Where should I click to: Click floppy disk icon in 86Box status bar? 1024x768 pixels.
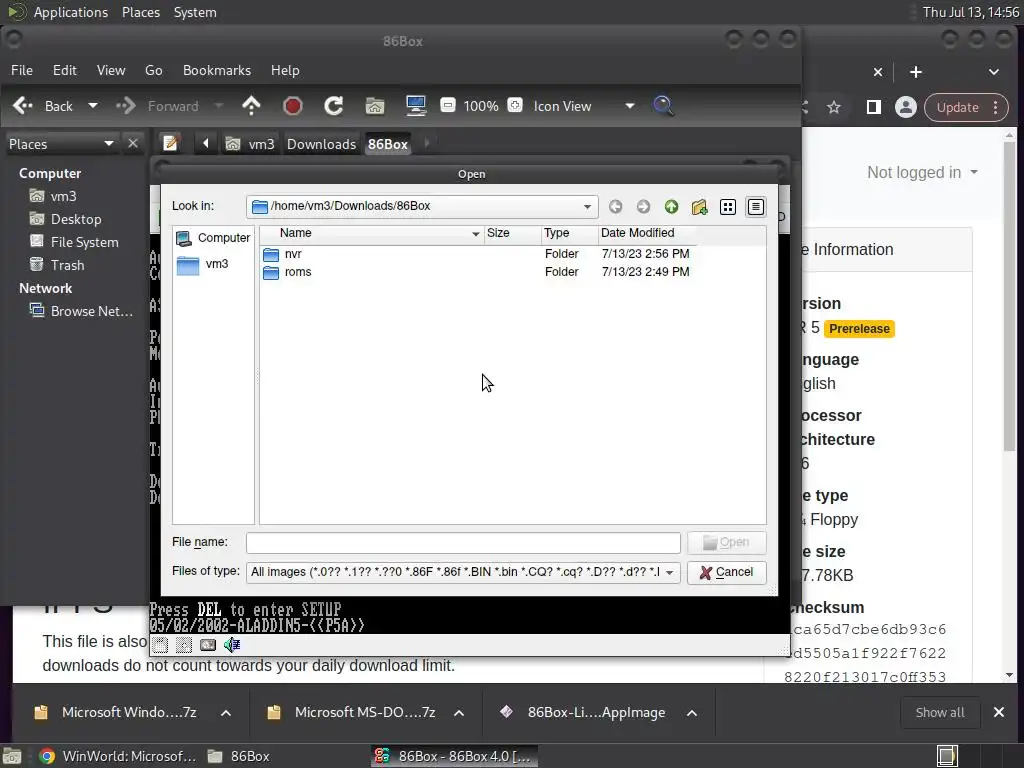click(160, 645)
